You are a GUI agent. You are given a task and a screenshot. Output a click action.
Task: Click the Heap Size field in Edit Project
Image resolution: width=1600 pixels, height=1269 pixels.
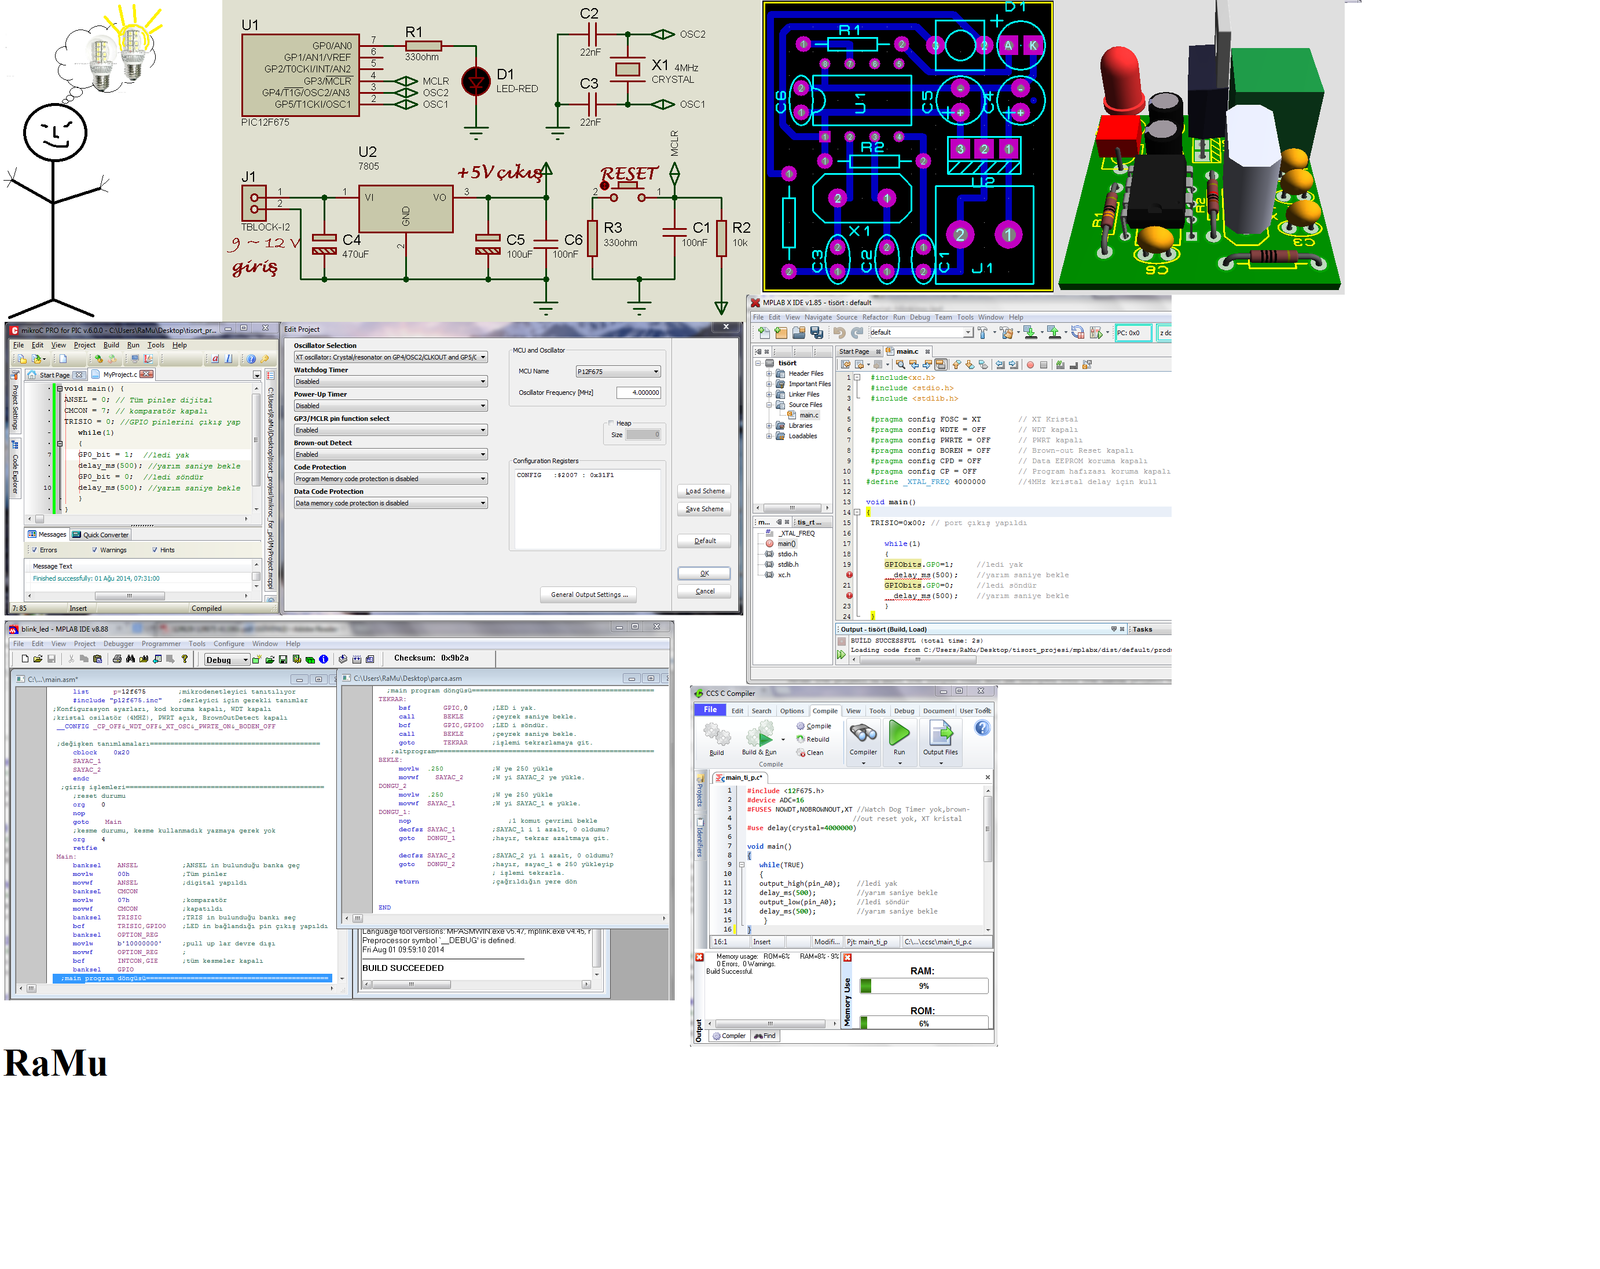[x=644, y=435]
